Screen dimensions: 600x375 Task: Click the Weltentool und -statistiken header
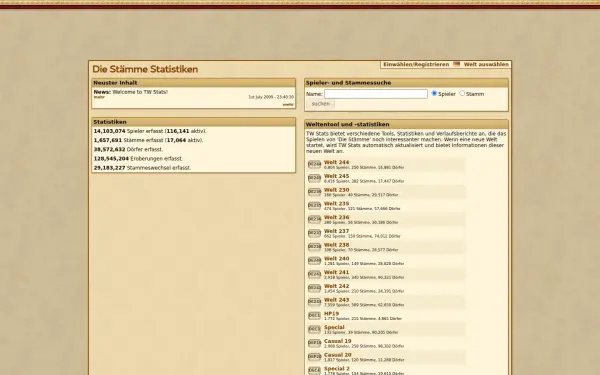(x=406, y=124)
